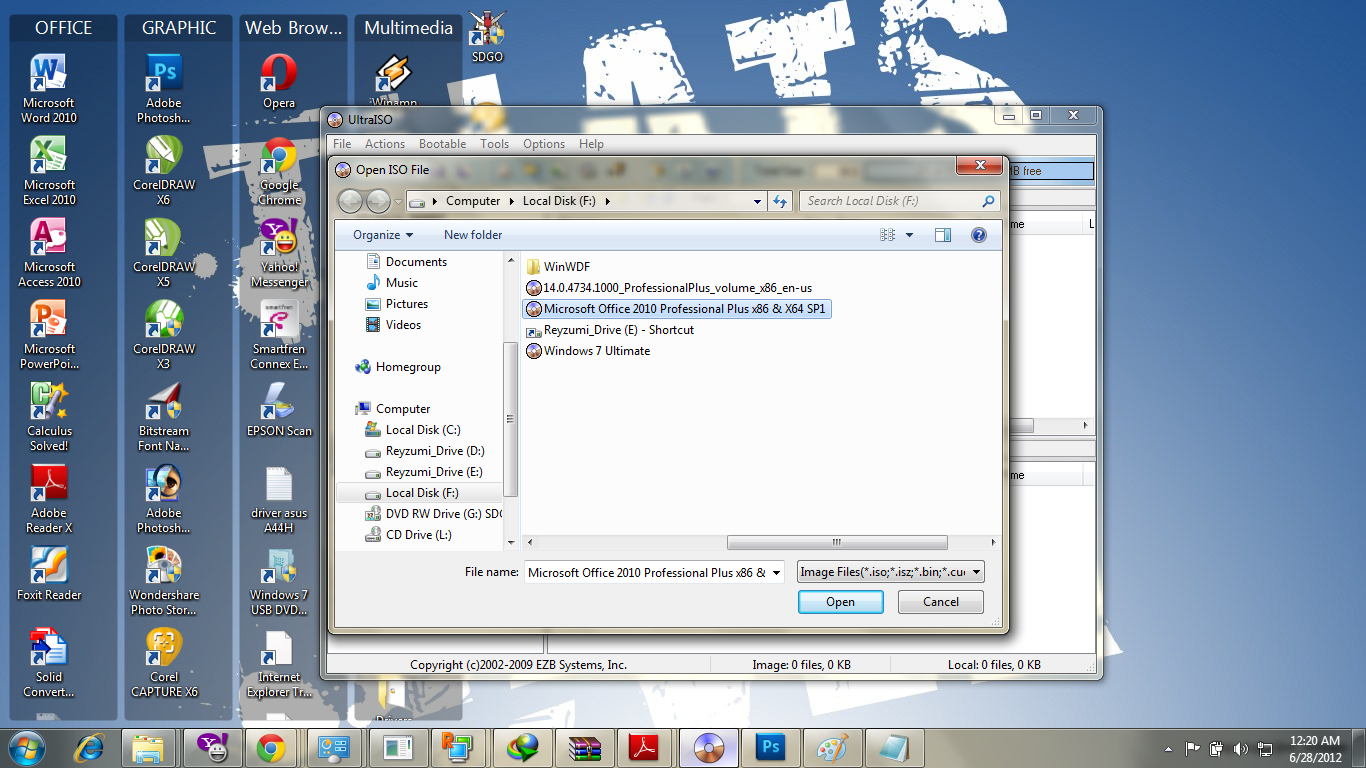Expand the Computer breadcrumb arrow
The image size is (1366, 768).
tap(511, 201)
